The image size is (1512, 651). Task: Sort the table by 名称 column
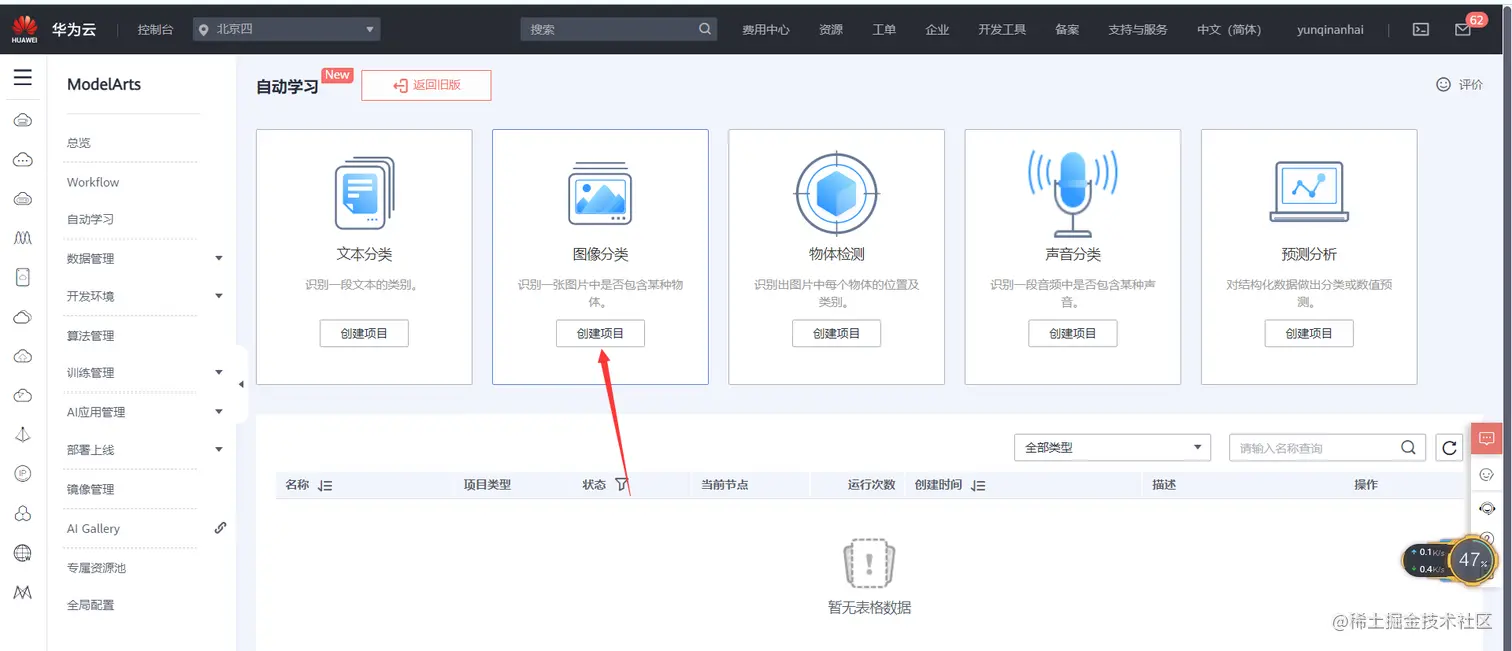(324, 485)
